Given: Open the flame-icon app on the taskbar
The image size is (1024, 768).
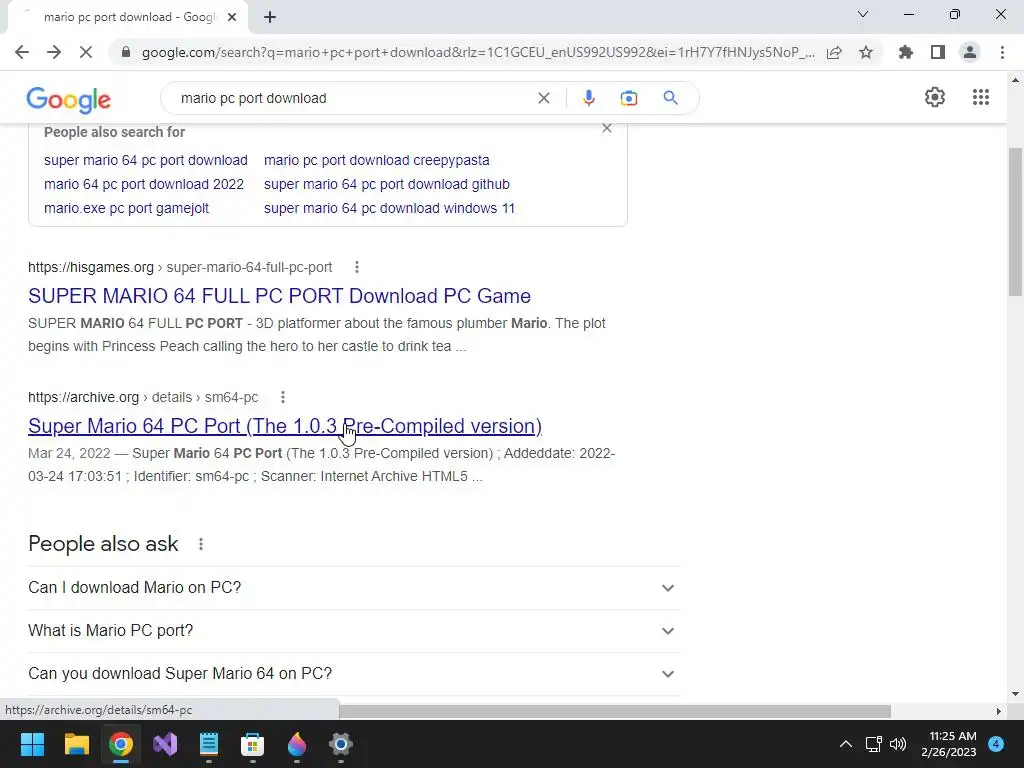Looking at the screenshot, I should pyautogui.click(x=296, y=744).
